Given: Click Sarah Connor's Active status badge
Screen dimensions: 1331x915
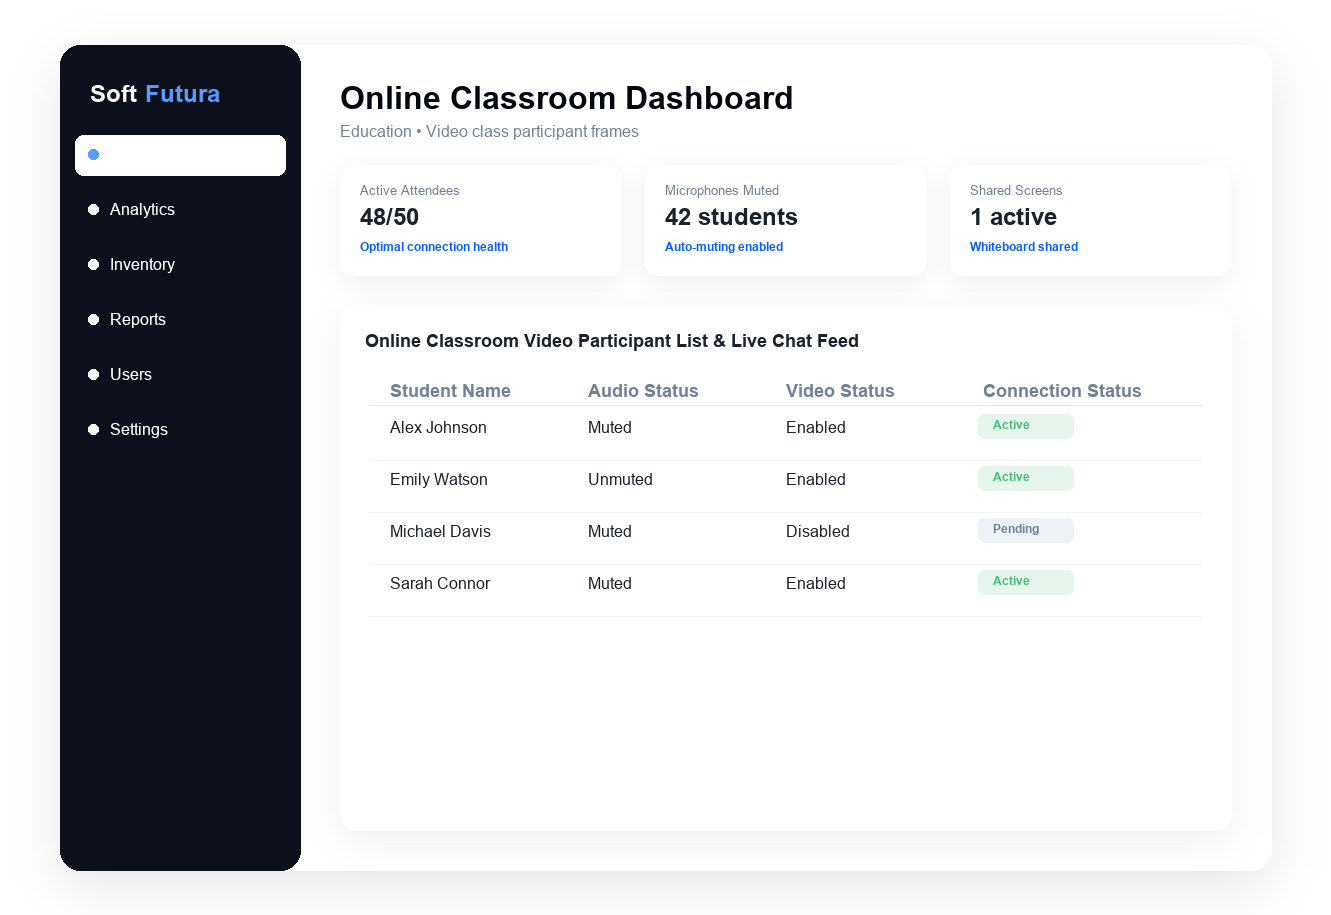Looking at the screenshot, I should 1026,582.
